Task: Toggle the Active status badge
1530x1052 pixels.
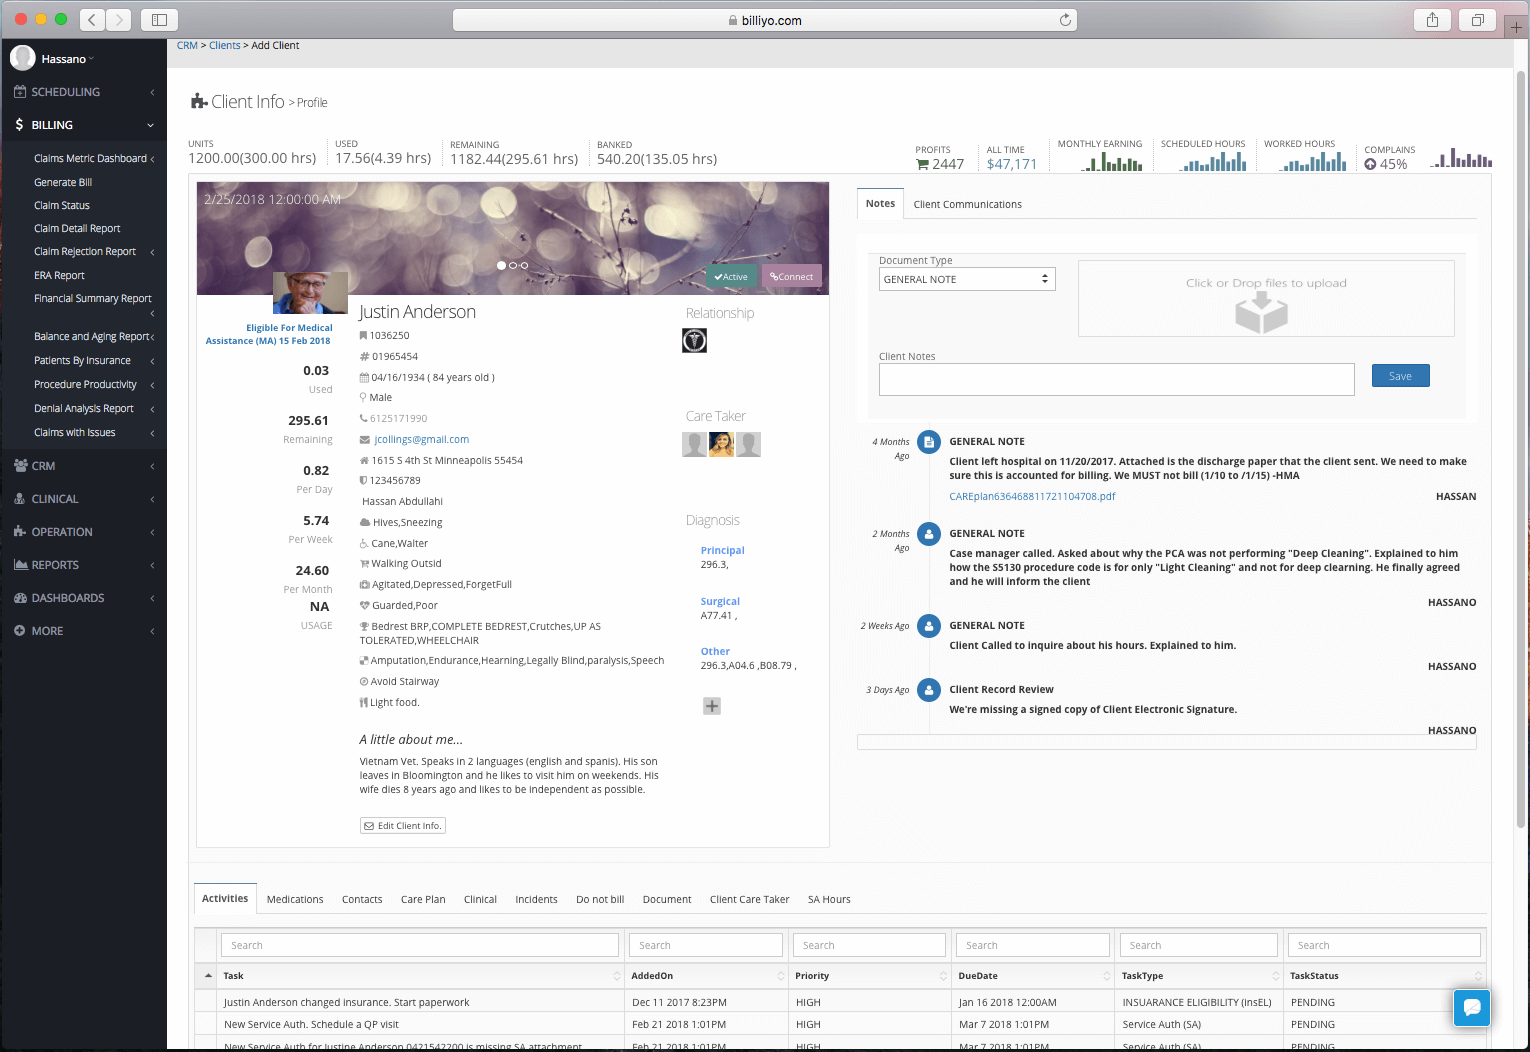Action: (x=731, y=277)
